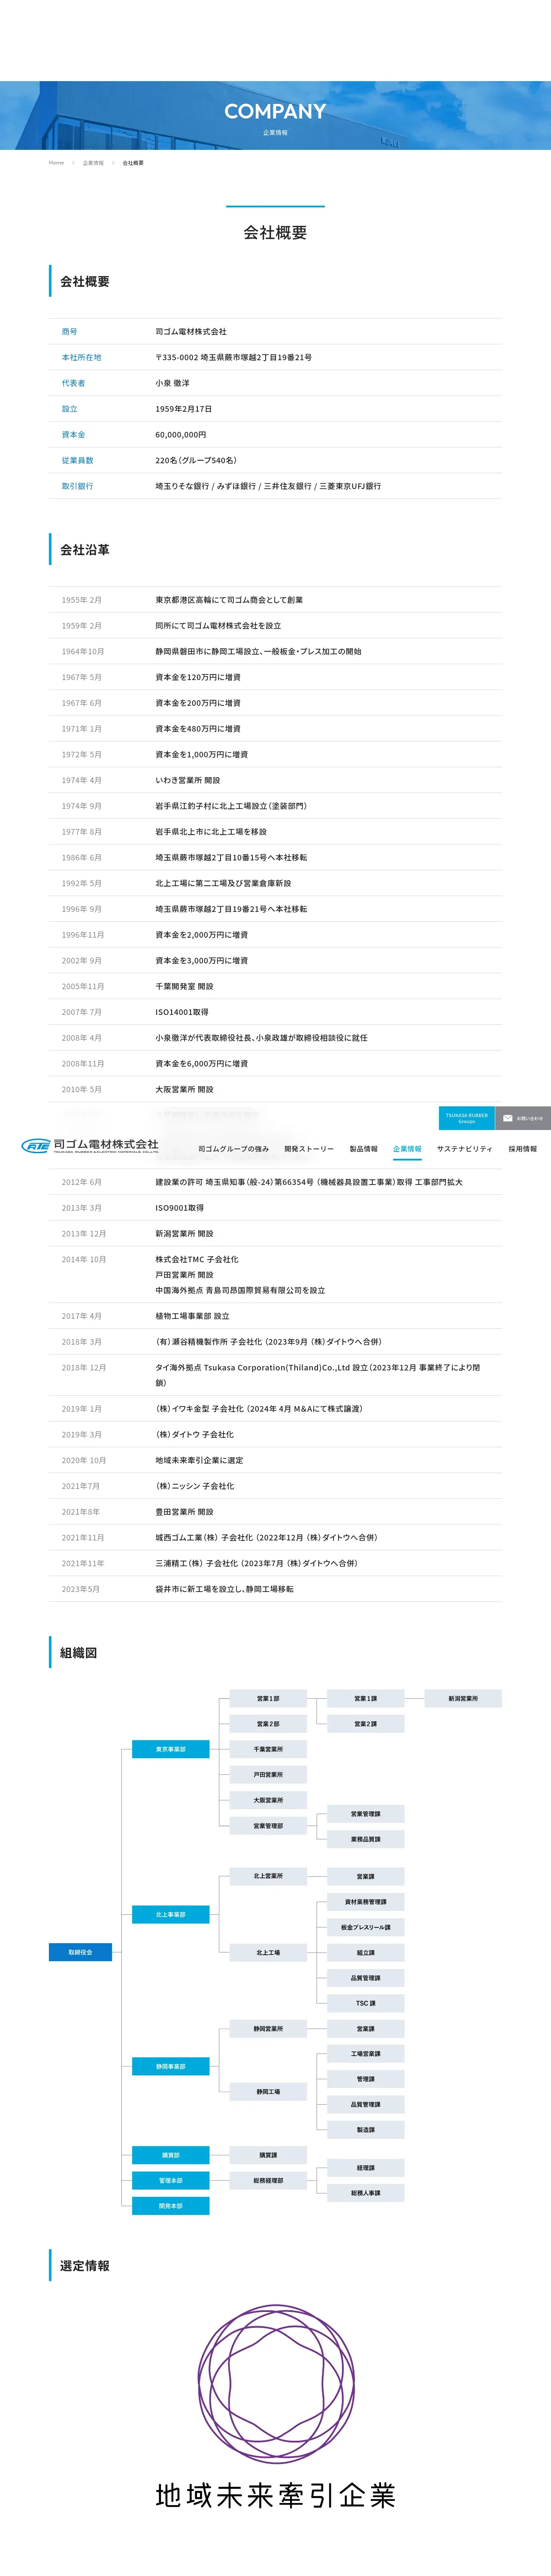
Task: Click the 大阪営業所 box in org chart
Action: tap(268, 1800)
